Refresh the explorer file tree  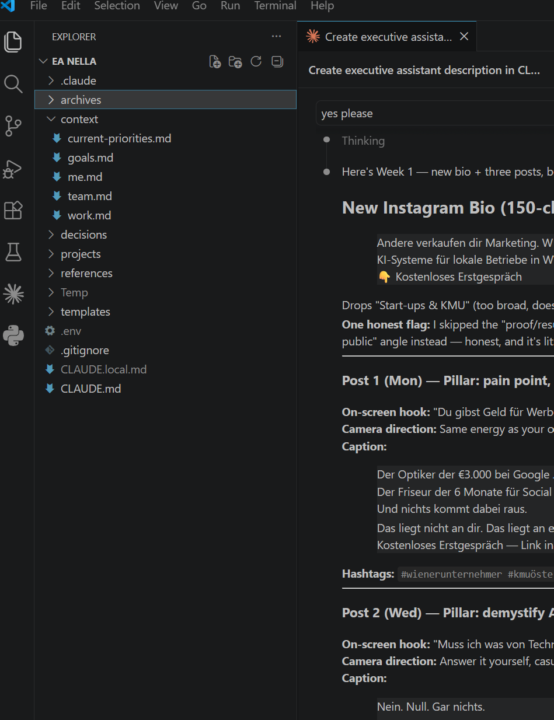256,62
